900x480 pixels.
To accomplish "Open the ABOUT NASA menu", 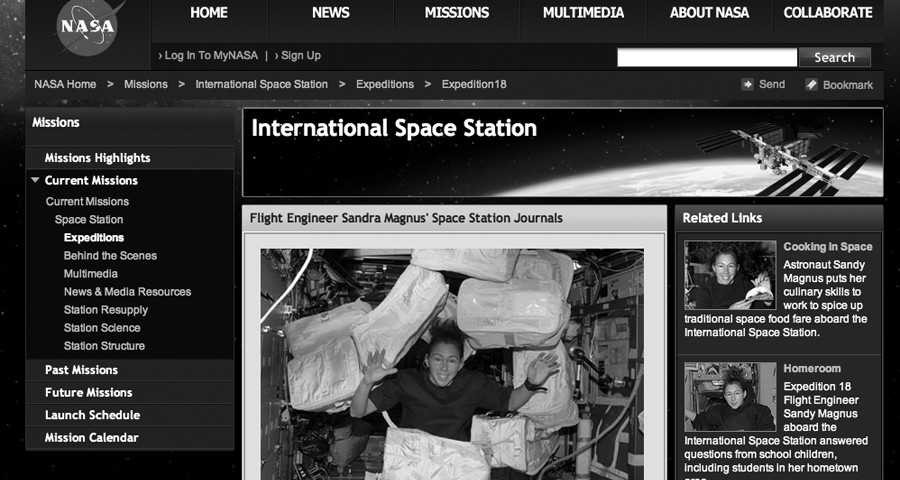I will pyautogui.click(x=709, y=13).
